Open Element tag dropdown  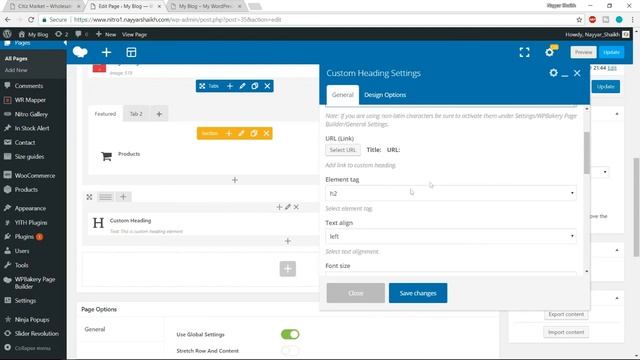click(451, 193)
